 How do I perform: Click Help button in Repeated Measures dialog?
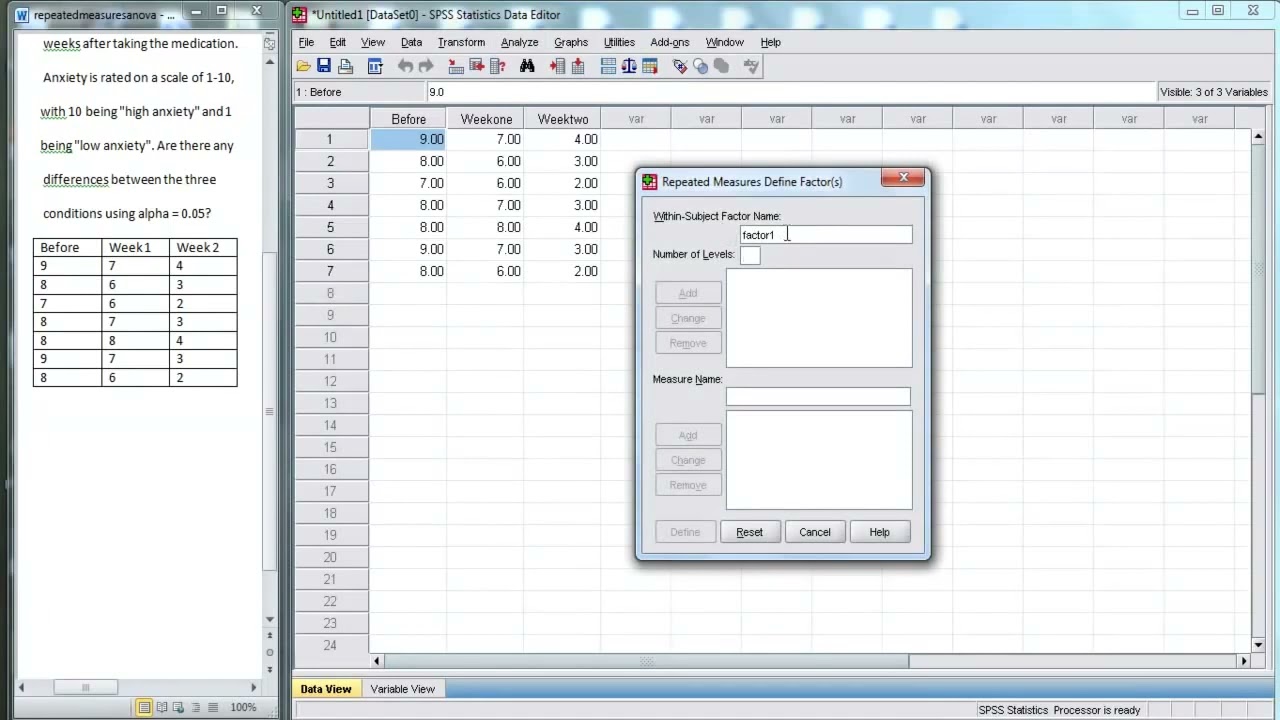point(879,532)
